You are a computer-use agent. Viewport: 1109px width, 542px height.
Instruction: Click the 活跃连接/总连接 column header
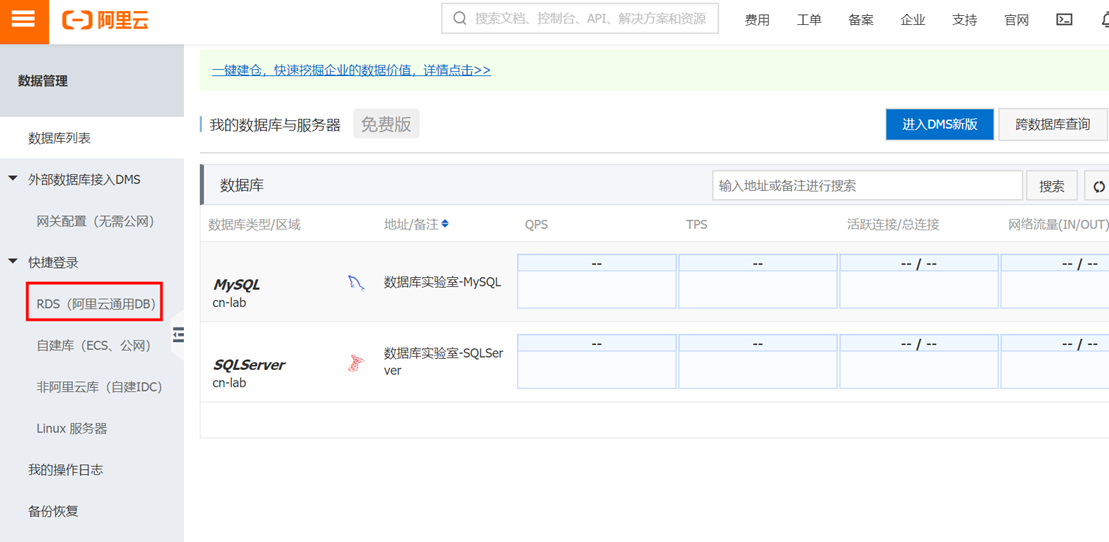tap(893, 225)
